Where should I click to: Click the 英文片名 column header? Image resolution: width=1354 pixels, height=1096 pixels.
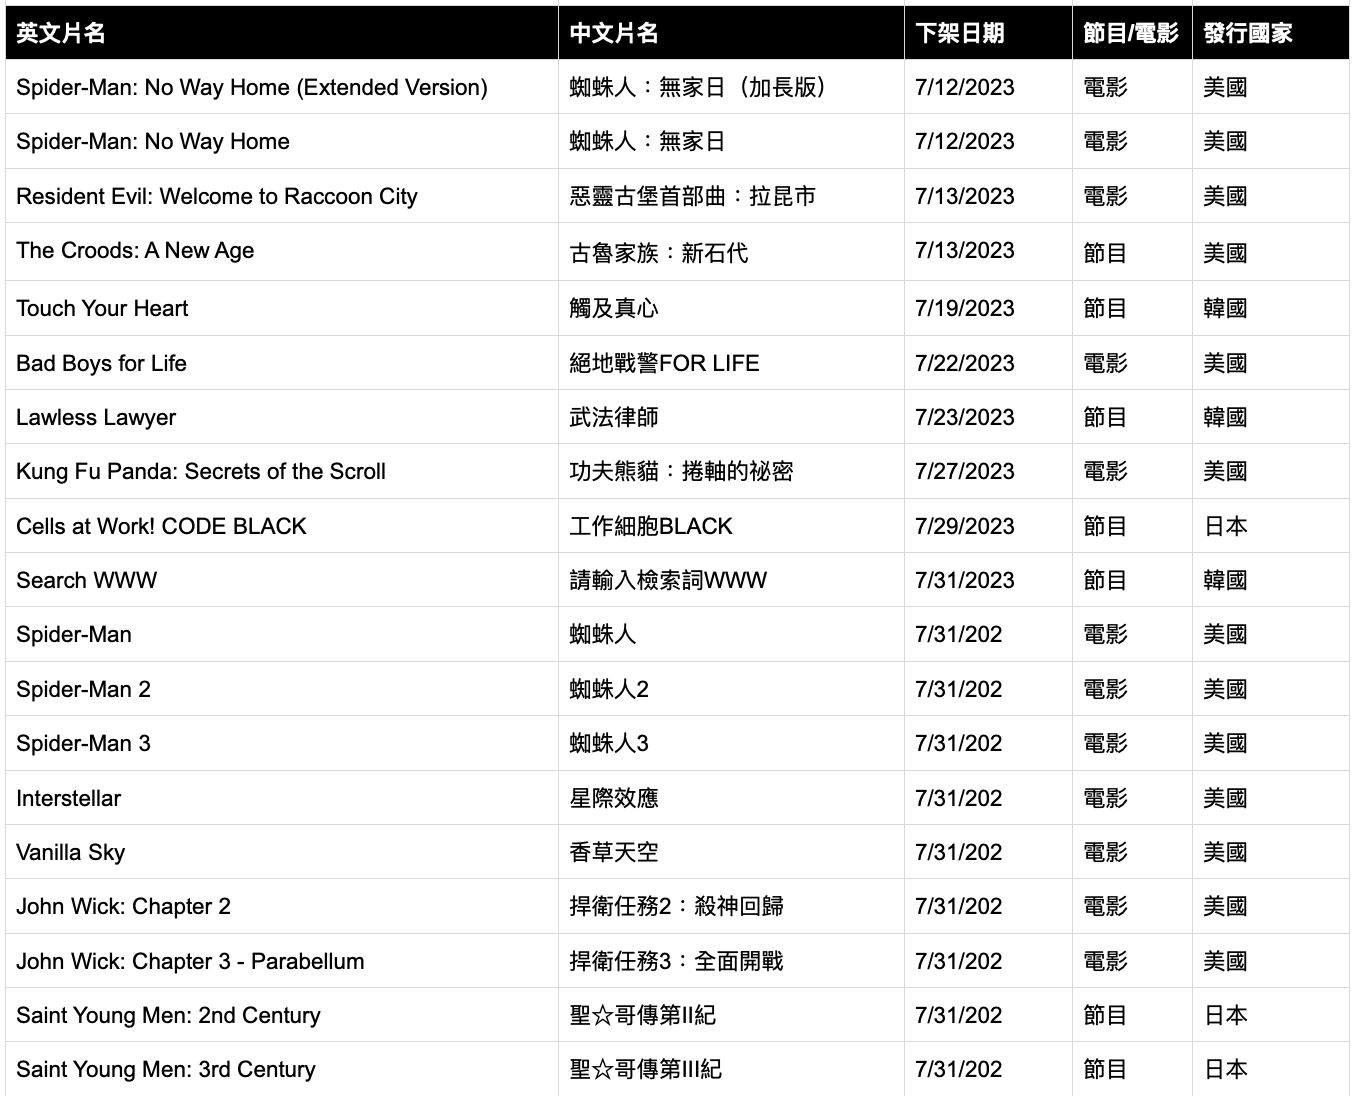[282, 33]
